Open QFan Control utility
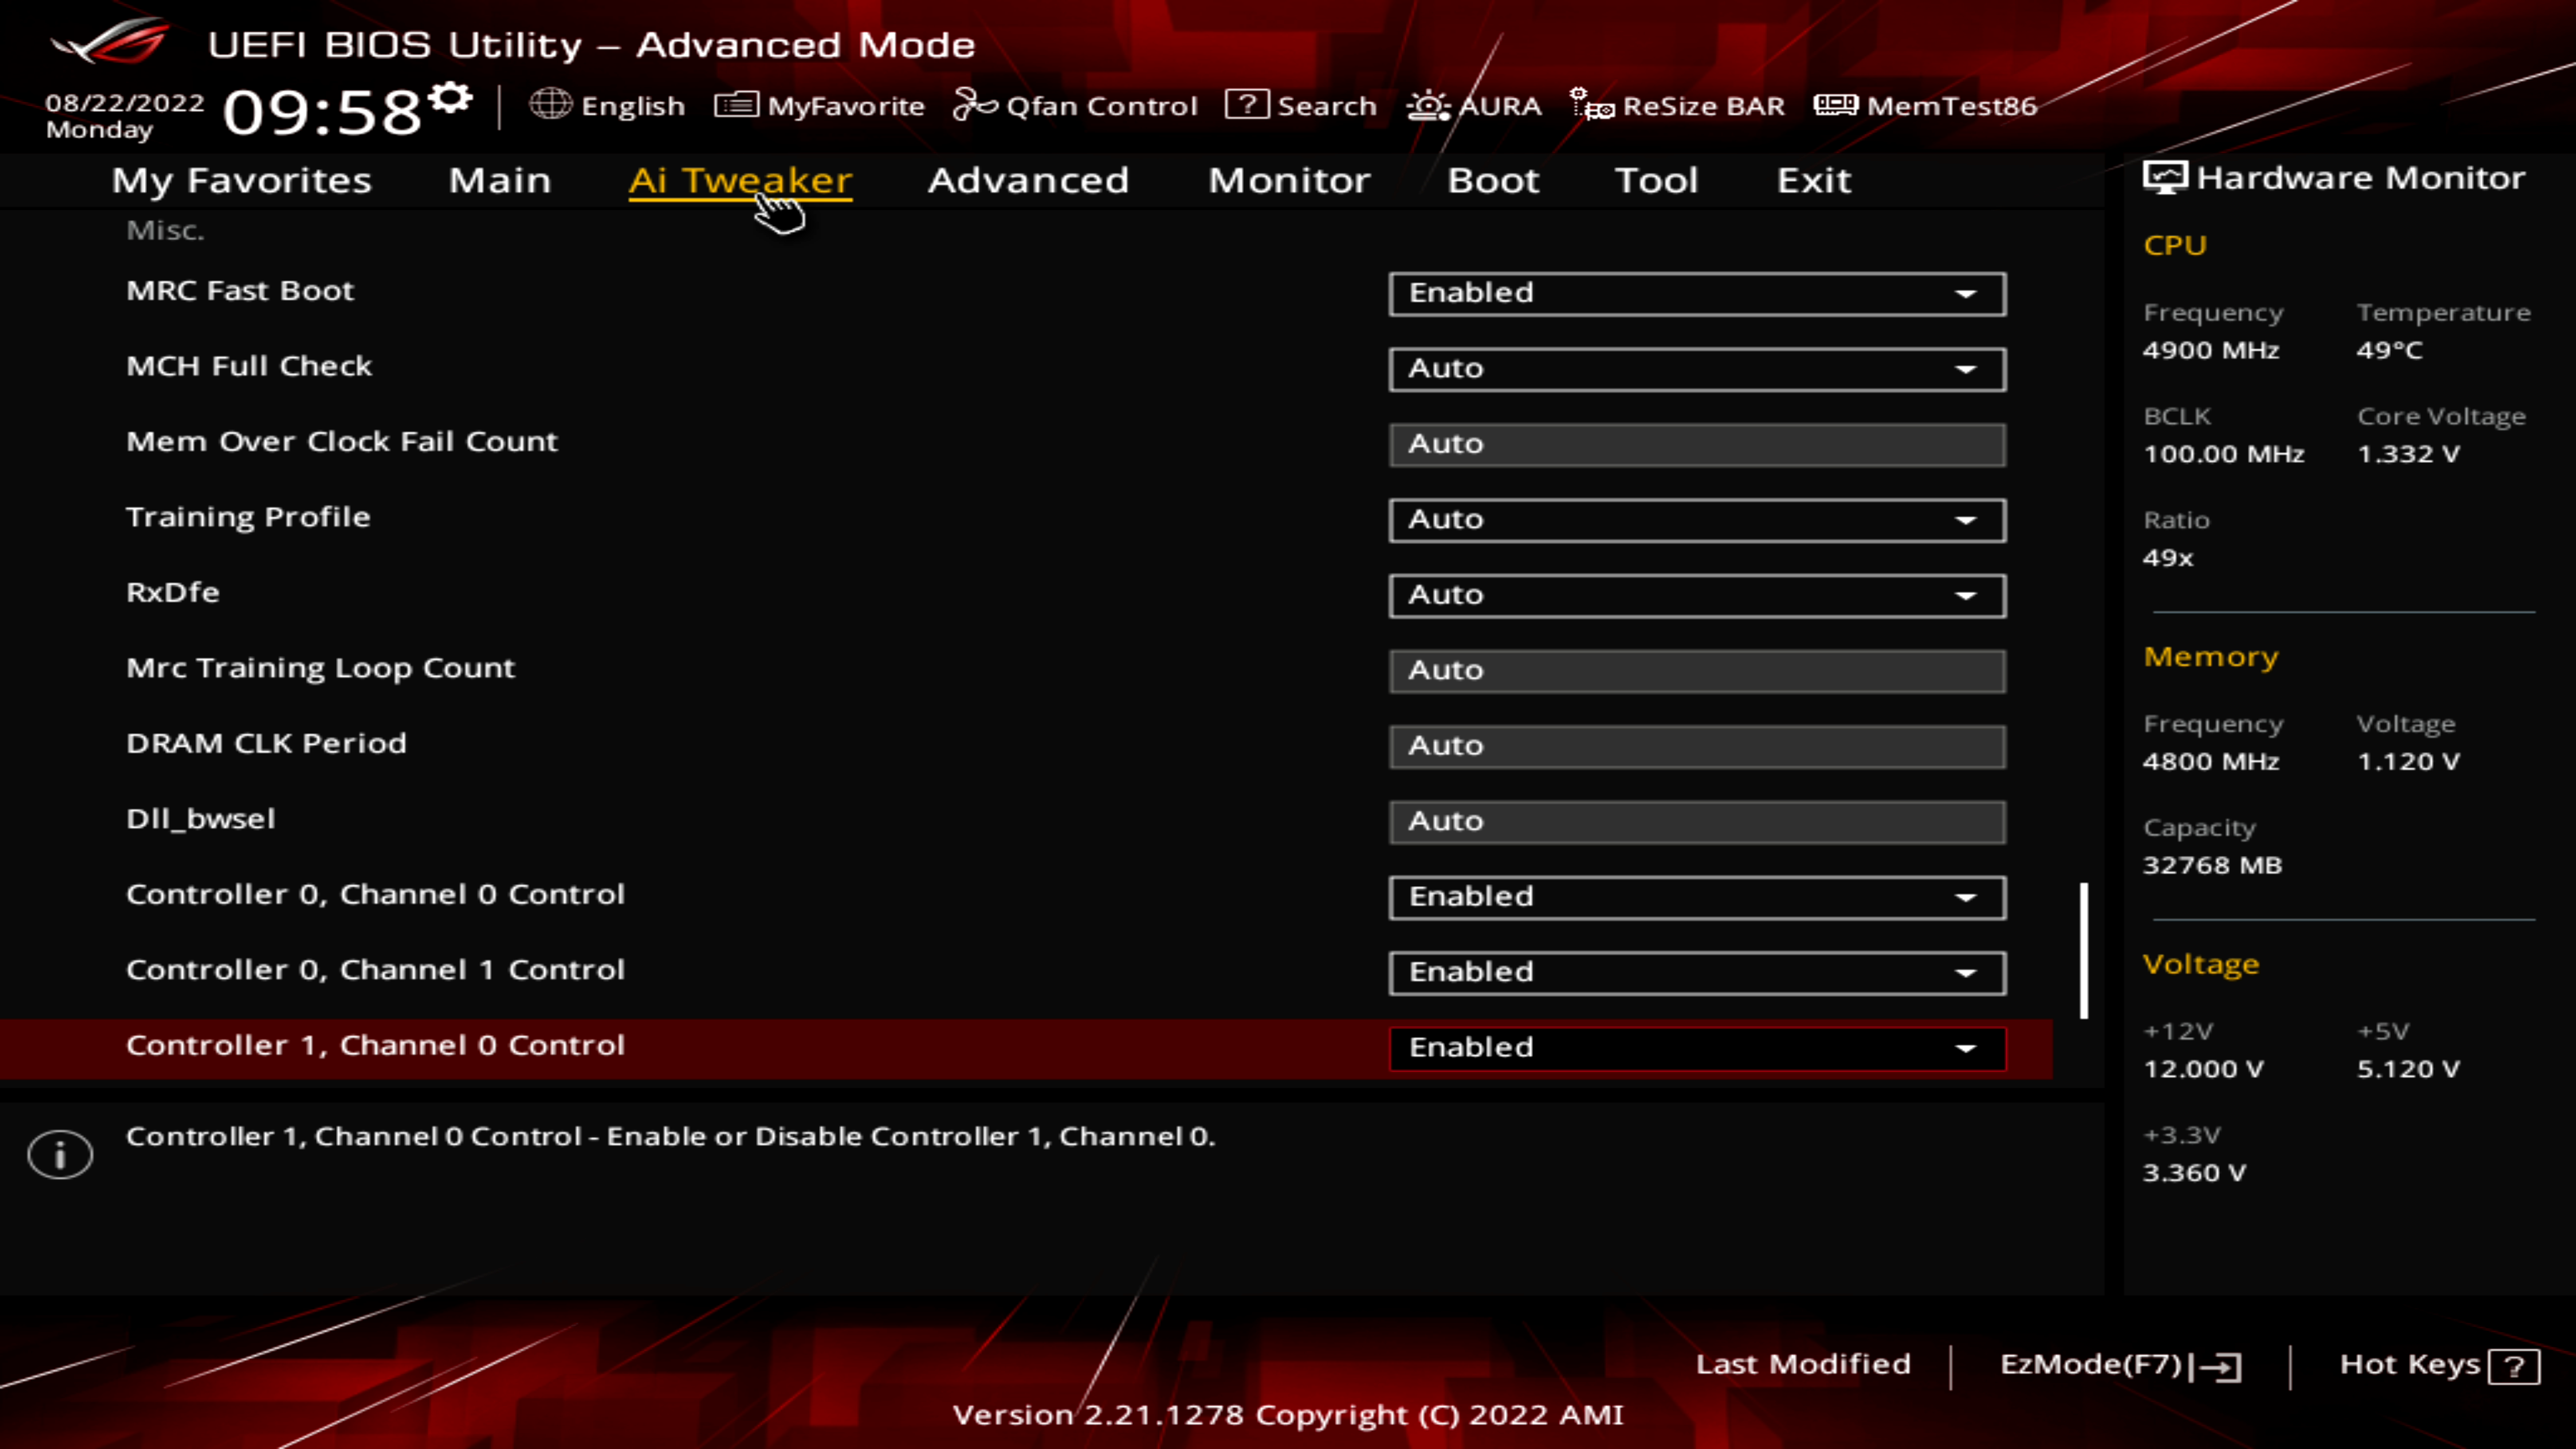The height and width of the screenshot is (1449, 2576). (1077, 105)
